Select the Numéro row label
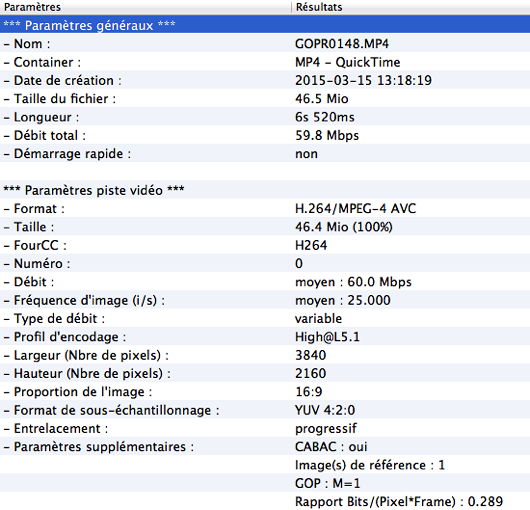The width and height of the screenshot is (530, 510). pos(37,264)
